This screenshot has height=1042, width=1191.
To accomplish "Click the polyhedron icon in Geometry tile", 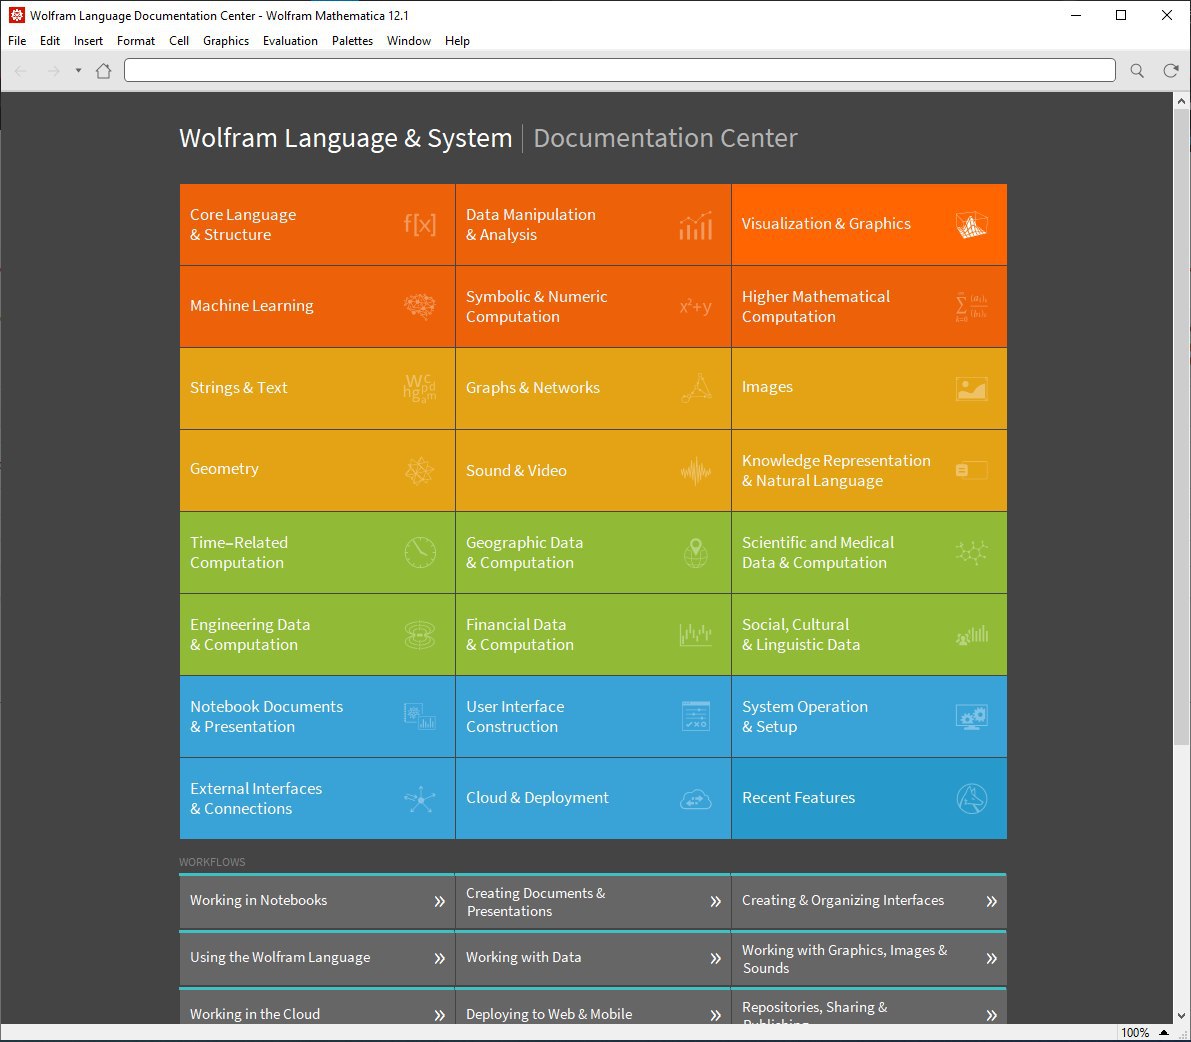I will [419, 471].
